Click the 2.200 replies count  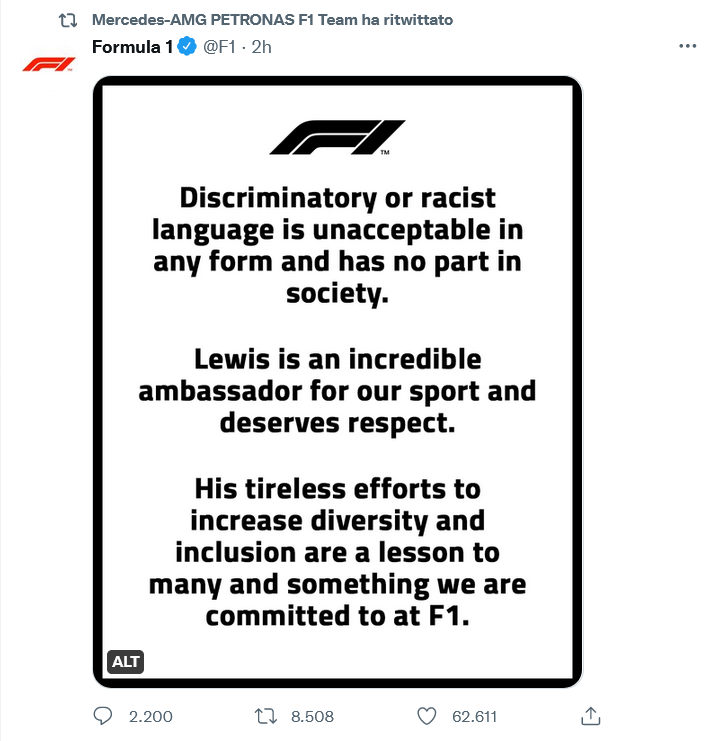pyautogui.click(x=151, y=716)
